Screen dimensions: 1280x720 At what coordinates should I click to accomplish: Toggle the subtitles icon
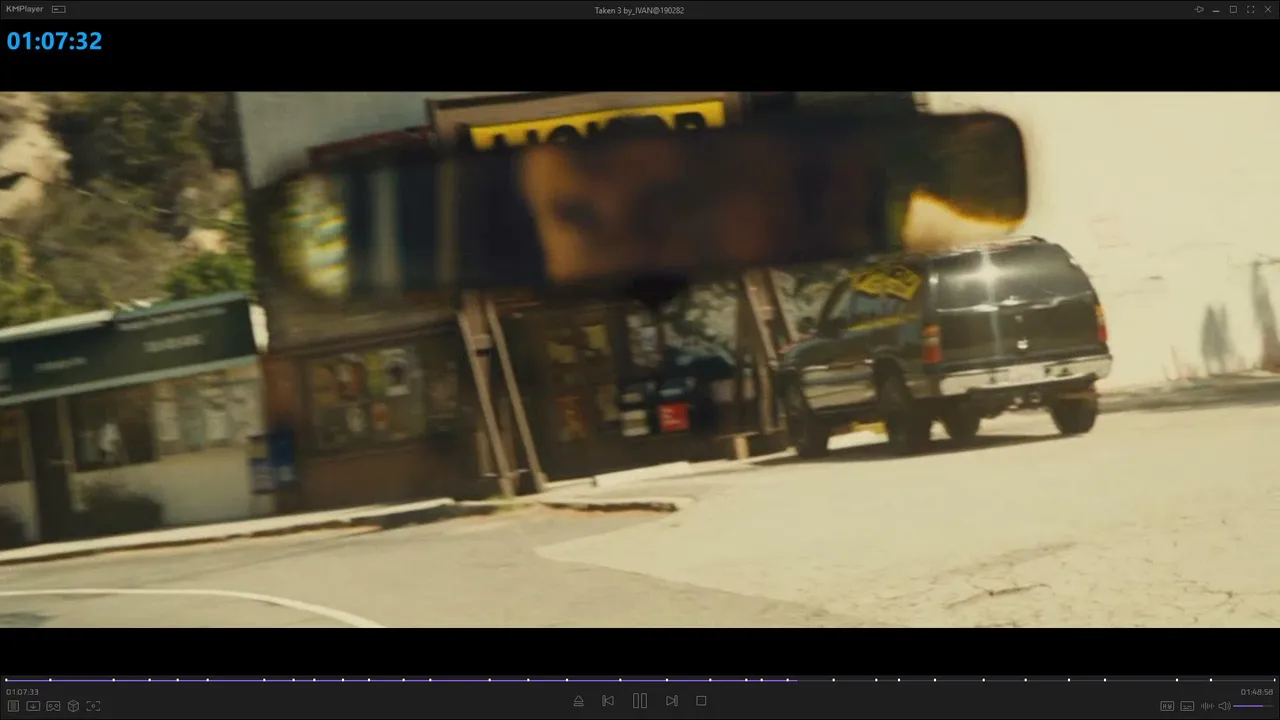point(1187,706)
